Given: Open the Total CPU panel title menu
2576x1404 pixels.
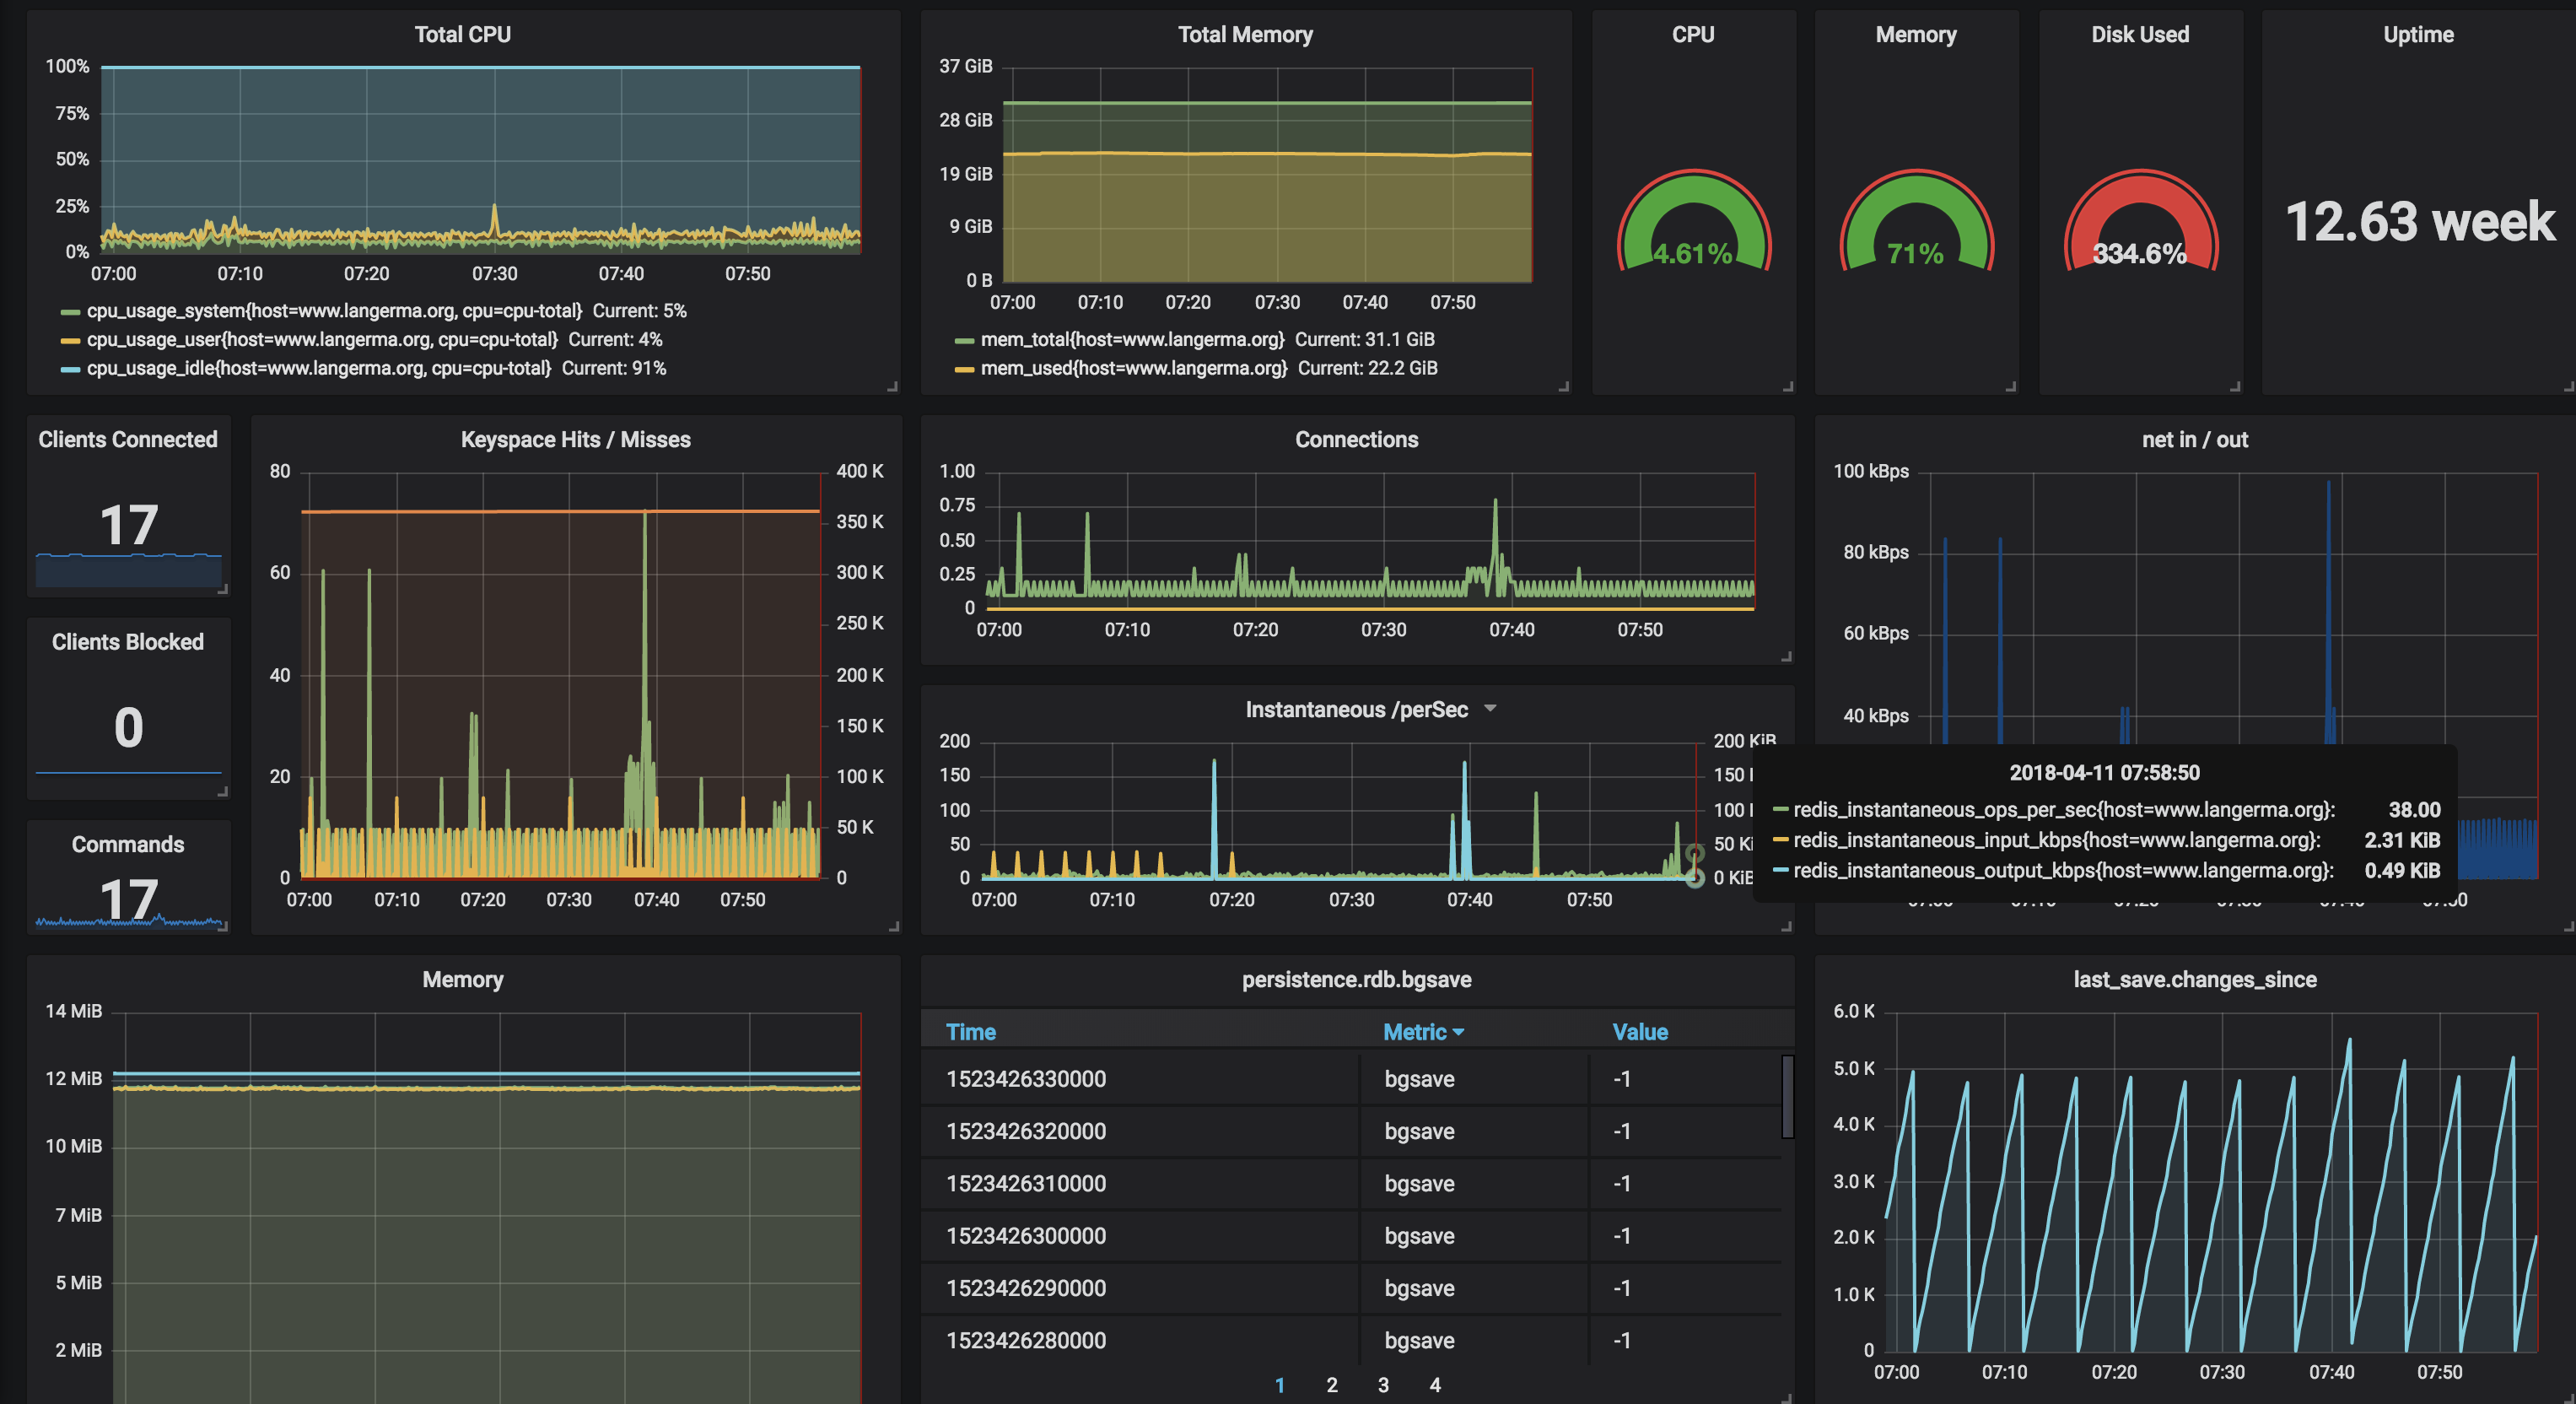Looking at the screenshot, I should (x=462, y=35).
